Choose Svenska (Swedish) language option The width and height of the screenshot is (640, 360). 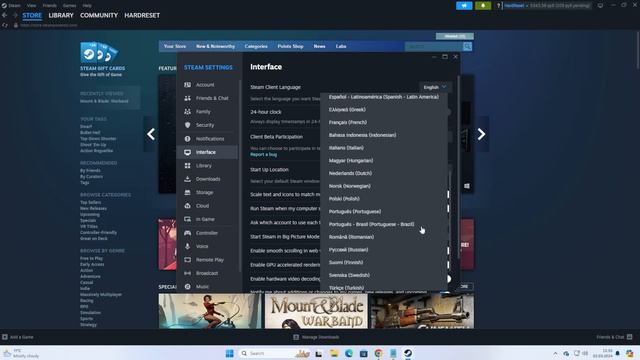[349, 275]
